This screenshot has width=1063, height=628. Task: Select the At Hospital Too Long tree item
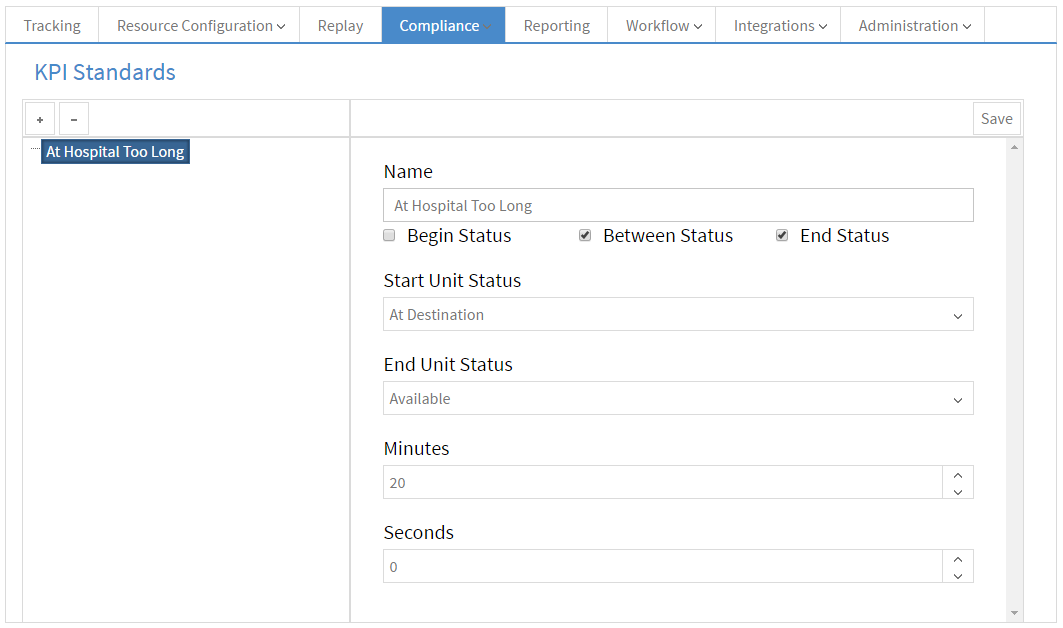pyautogui.click(x=115, y=151)
